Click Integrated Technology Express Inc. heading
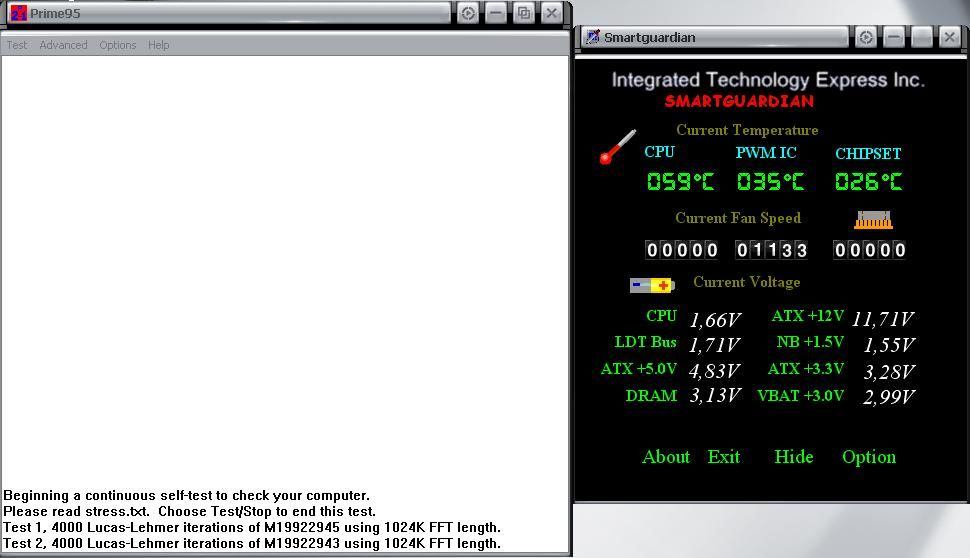This screenshot has width=970, height=558. [768, 80]
